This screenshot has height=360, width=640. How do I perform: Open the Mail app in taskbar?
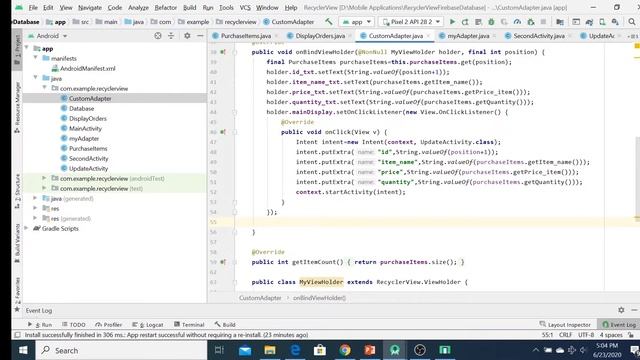[x=245, y=350]
